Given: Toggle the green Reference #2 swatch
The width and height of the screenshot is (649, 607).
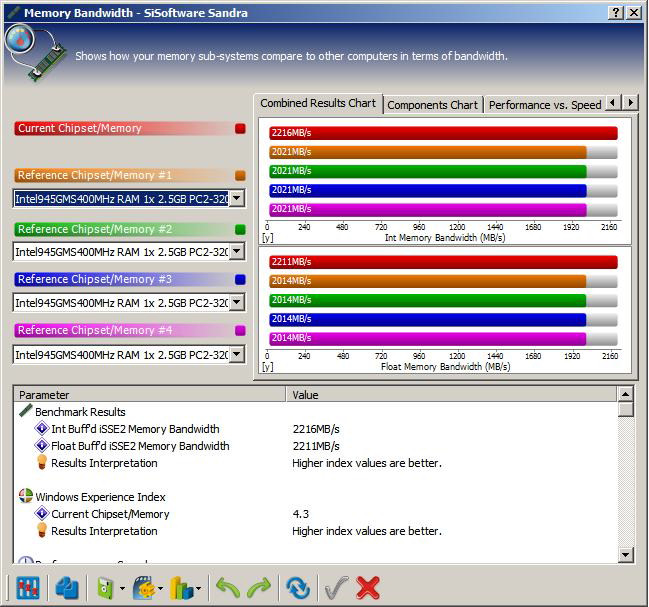Looking at the screenshot, I should pyautogui.click(x=240, y=230).
